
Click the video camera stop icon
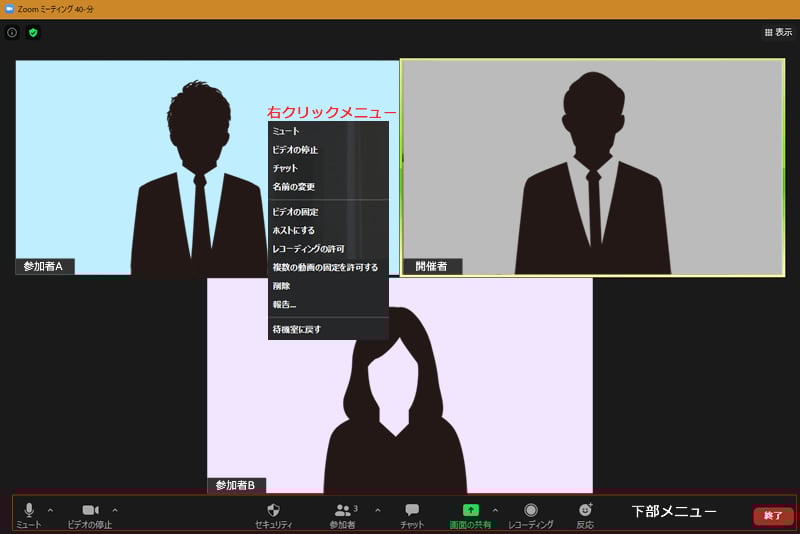(90, 510)
